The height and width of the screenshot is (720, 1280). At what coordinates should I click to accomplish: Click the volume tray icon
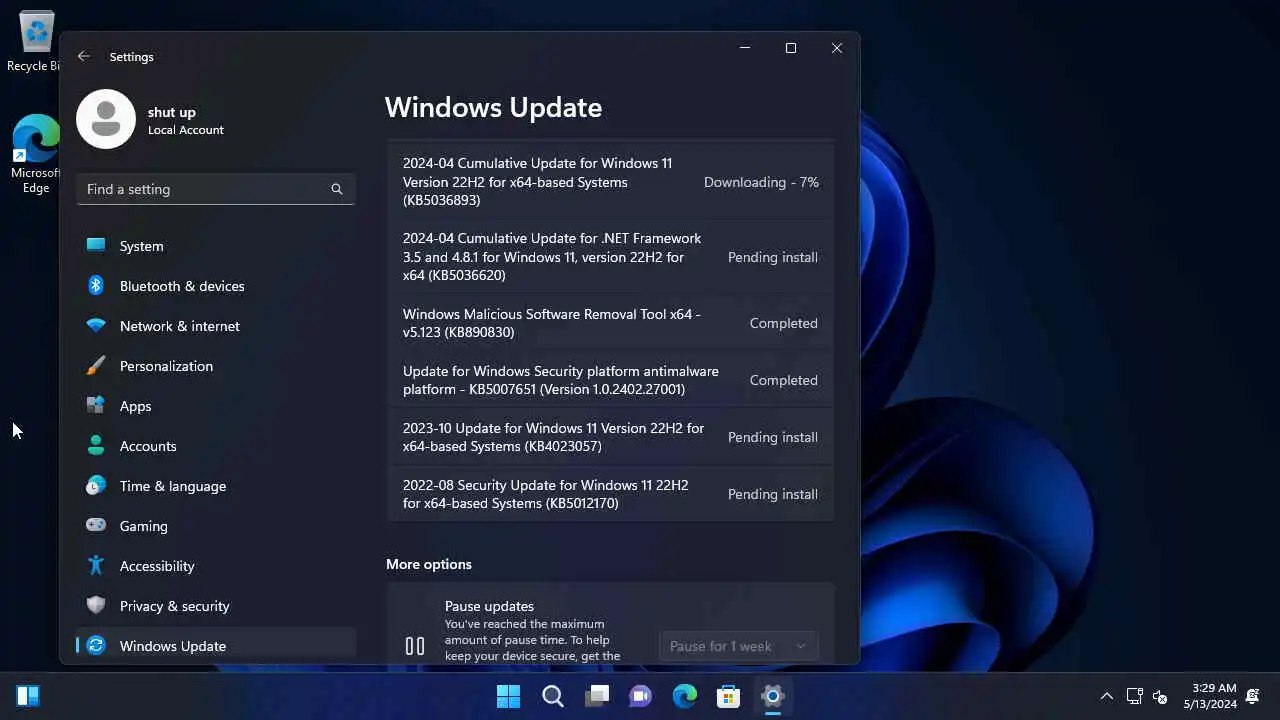click(x=1160, y=696)
